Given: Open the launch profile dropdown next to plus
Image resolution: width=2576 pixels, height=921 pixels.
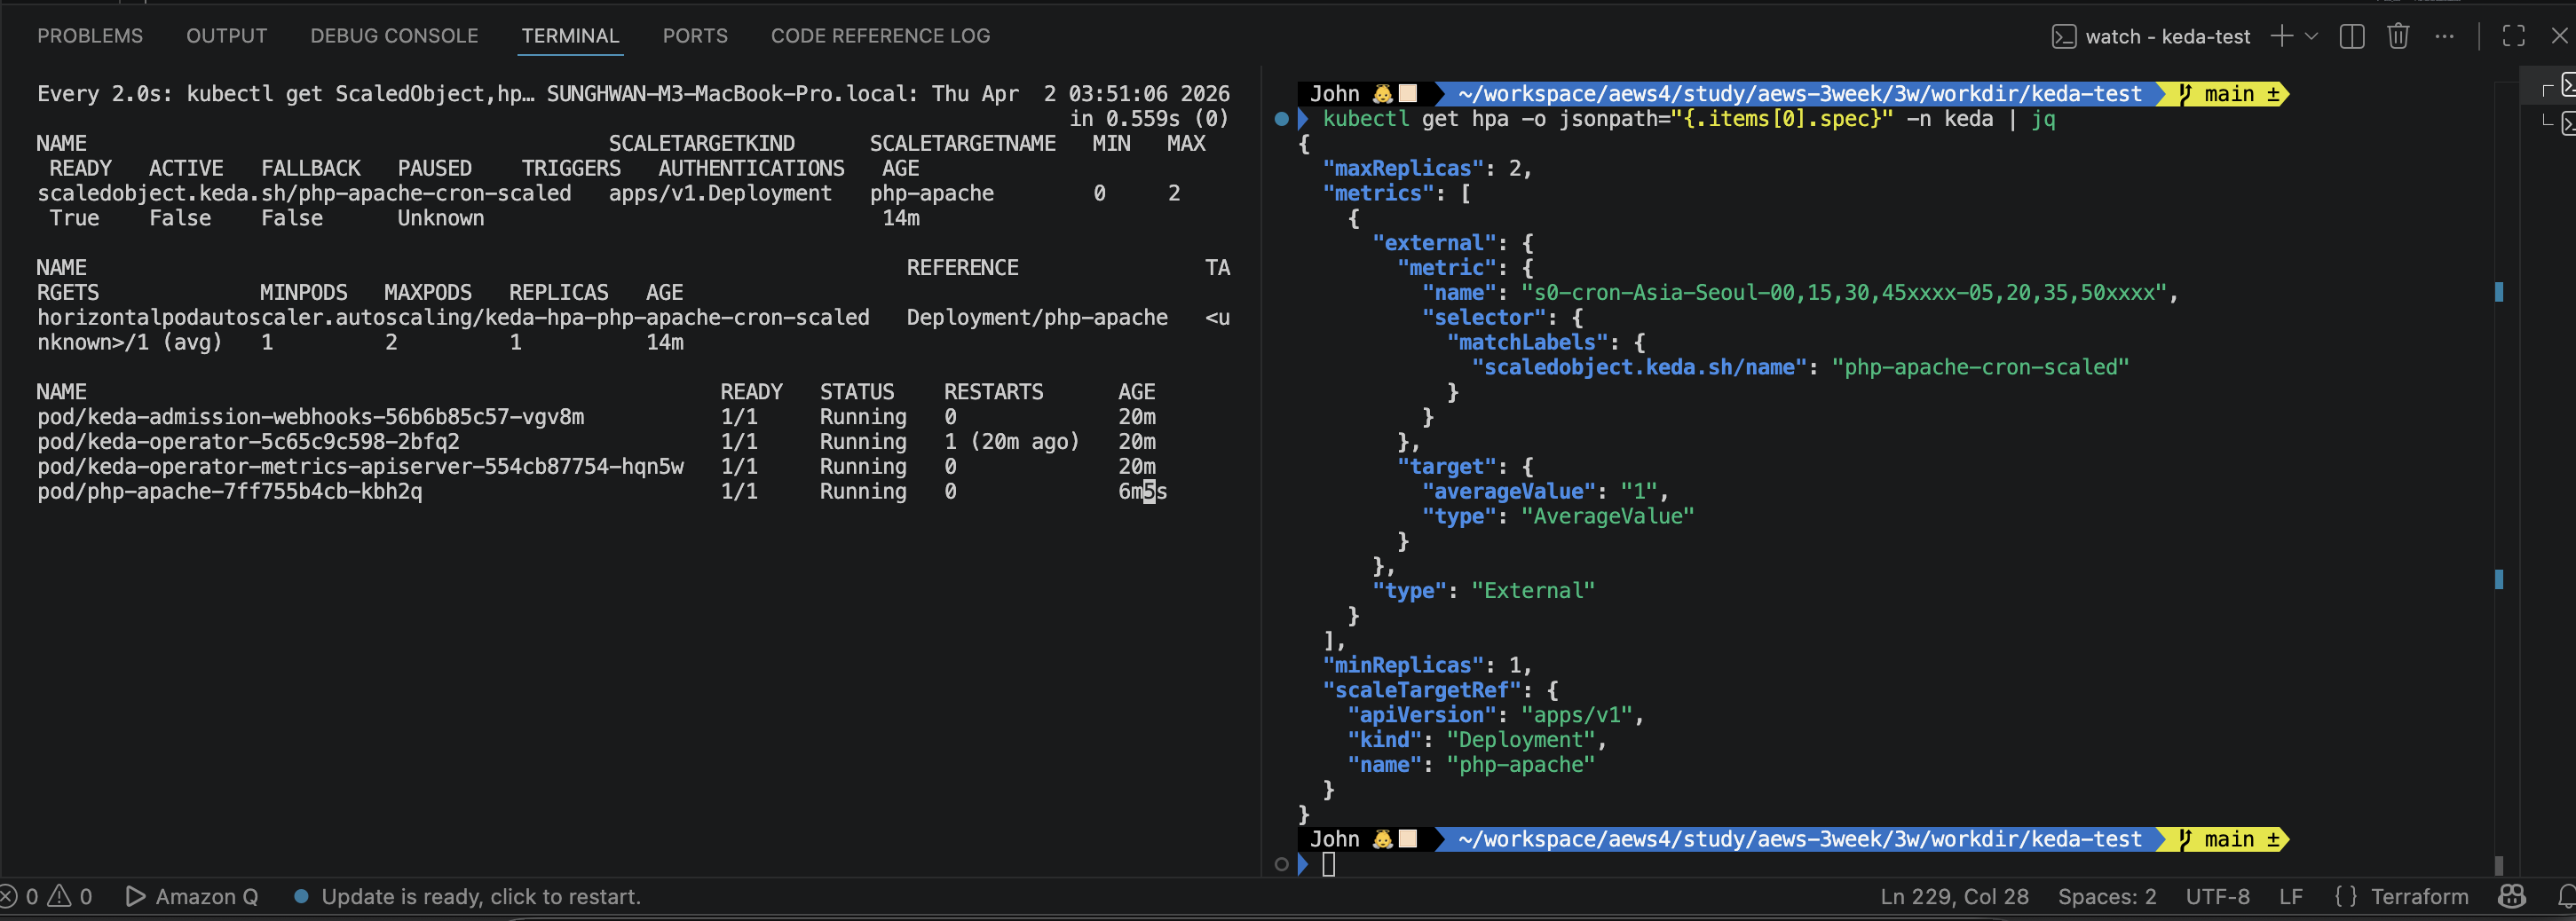Looking at the screenshot, I should tap(2311, 36).
